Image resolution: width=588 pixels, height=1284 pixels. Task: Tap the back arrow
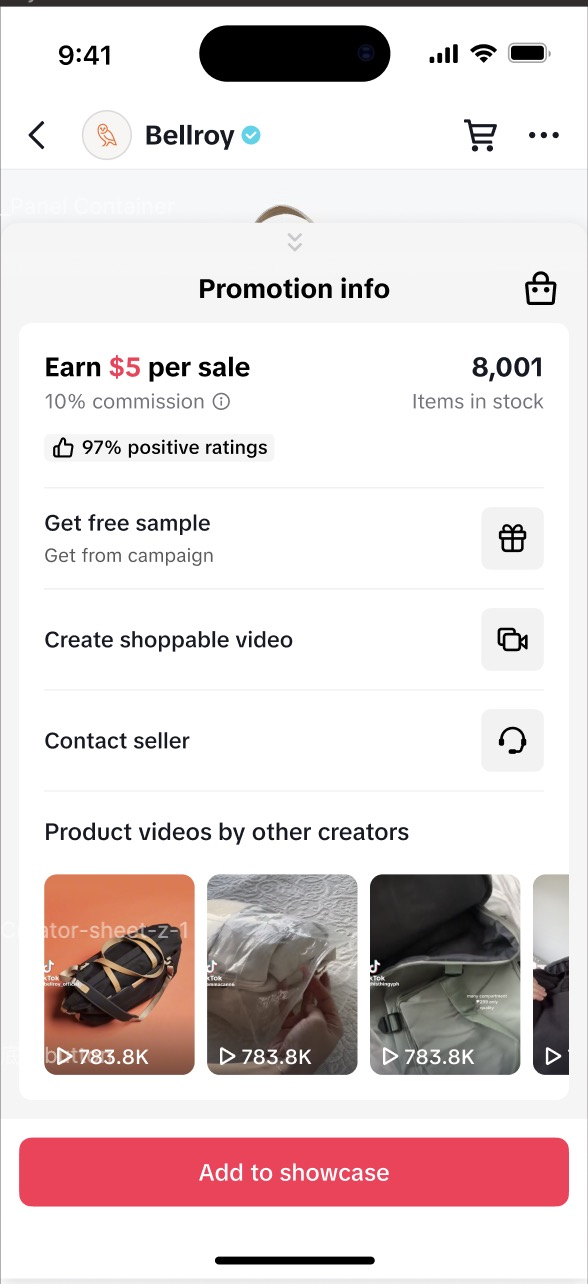[37, 135]
